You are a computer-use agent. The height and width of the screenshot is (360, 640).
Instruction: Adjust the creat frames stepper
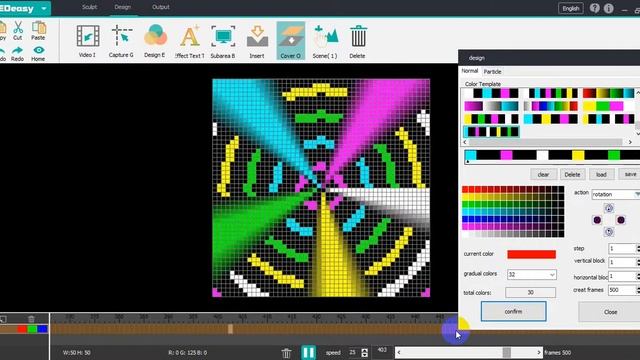click(638, 290)
